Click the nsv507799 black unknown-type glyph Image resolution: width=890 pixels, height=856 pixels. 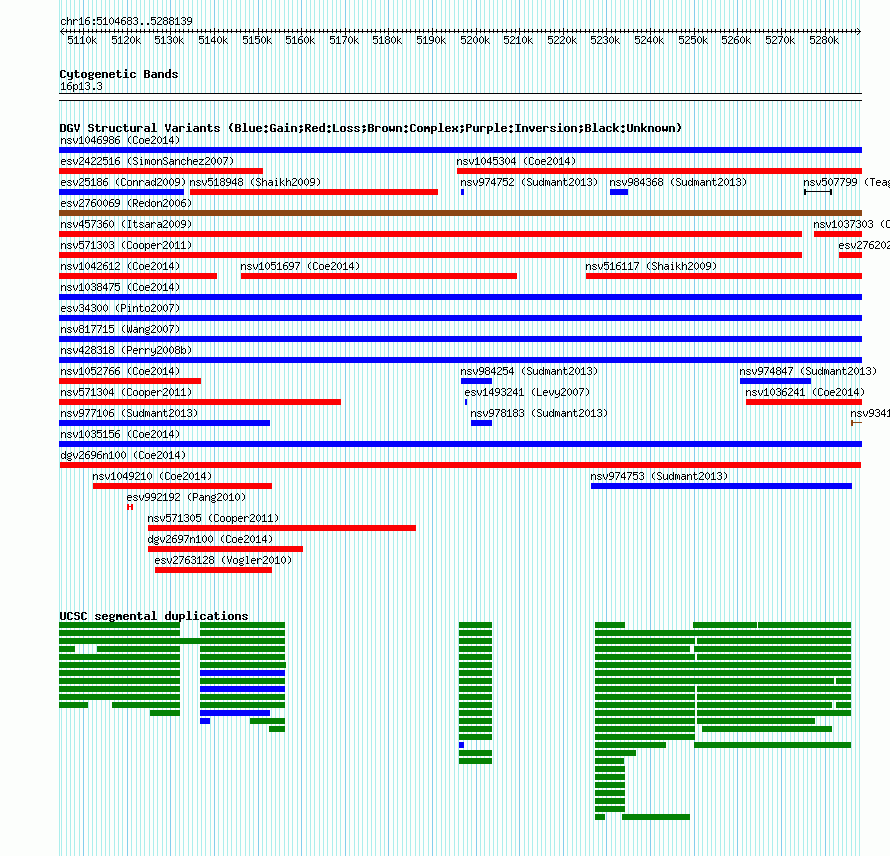pyautogui.click(x=818, y=192)
